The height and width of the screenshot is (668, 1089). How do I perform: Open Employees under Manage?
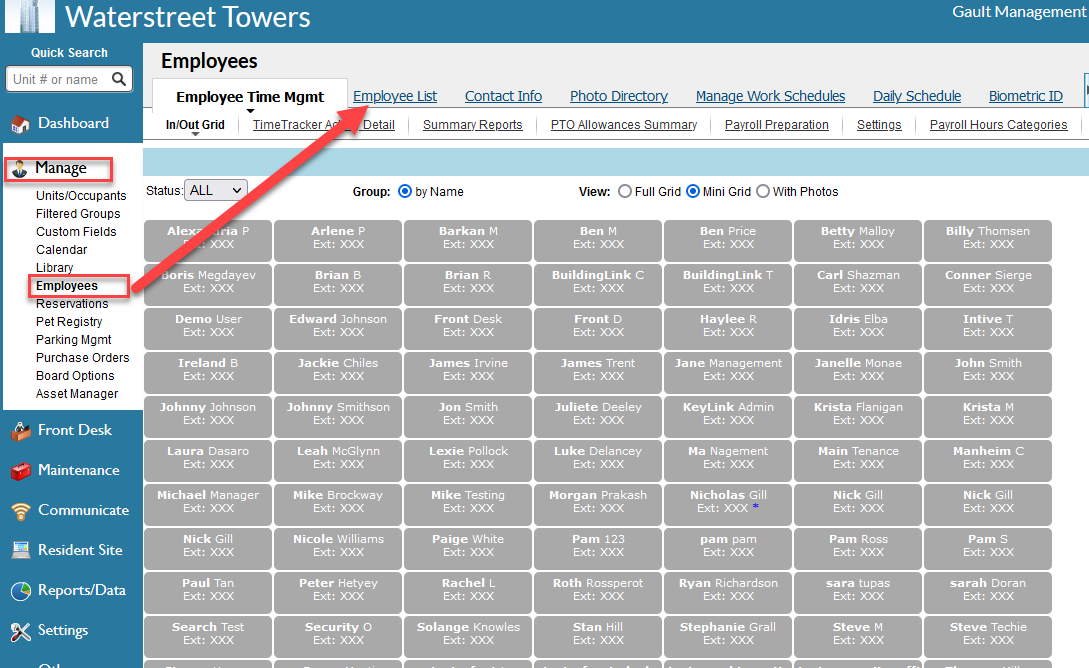point(67,286)
